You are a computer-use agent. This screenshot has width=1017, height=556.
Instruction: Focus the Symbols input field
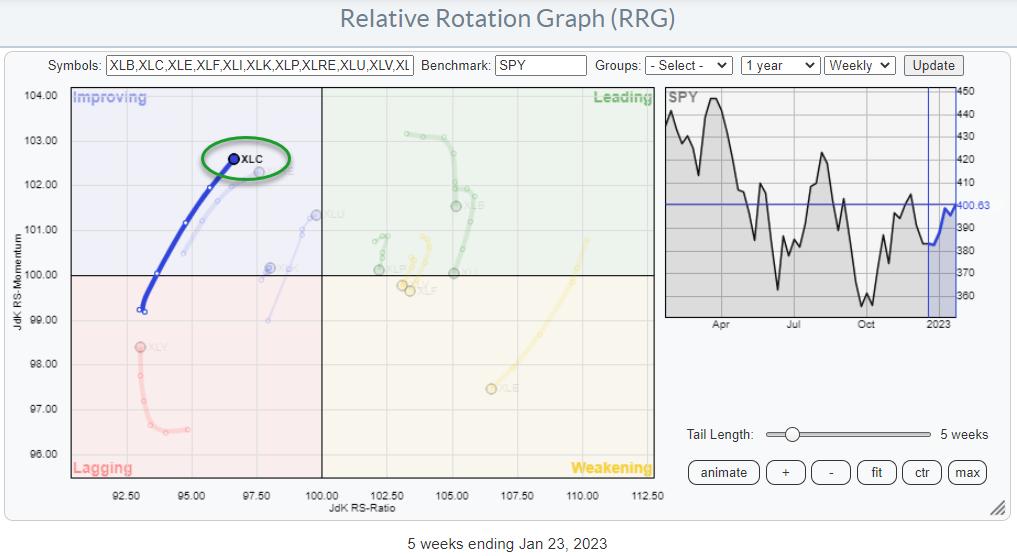tap(260, 66)
